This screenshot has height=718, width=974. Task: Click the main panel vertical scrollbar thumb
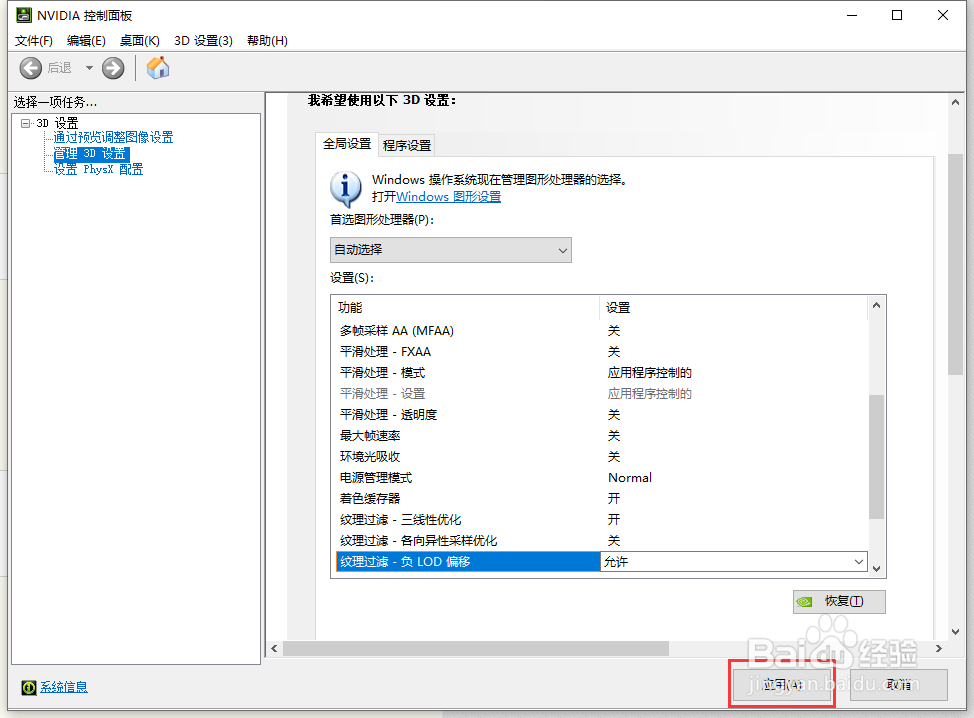955,265
